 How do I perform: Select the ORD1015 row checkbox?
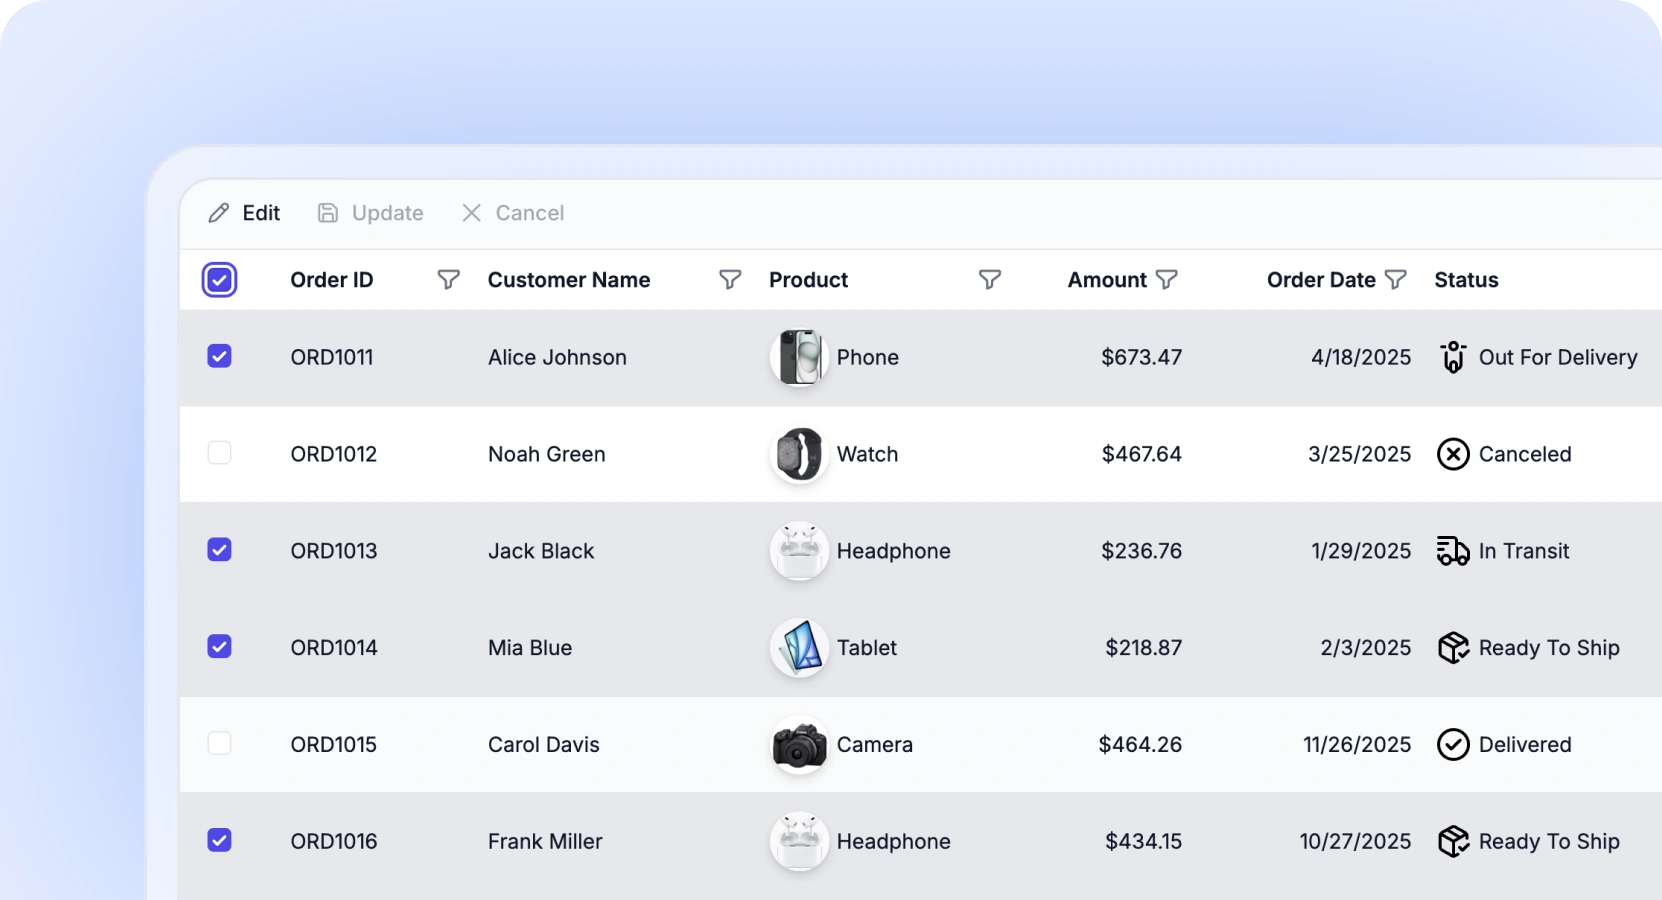[220, 744]
